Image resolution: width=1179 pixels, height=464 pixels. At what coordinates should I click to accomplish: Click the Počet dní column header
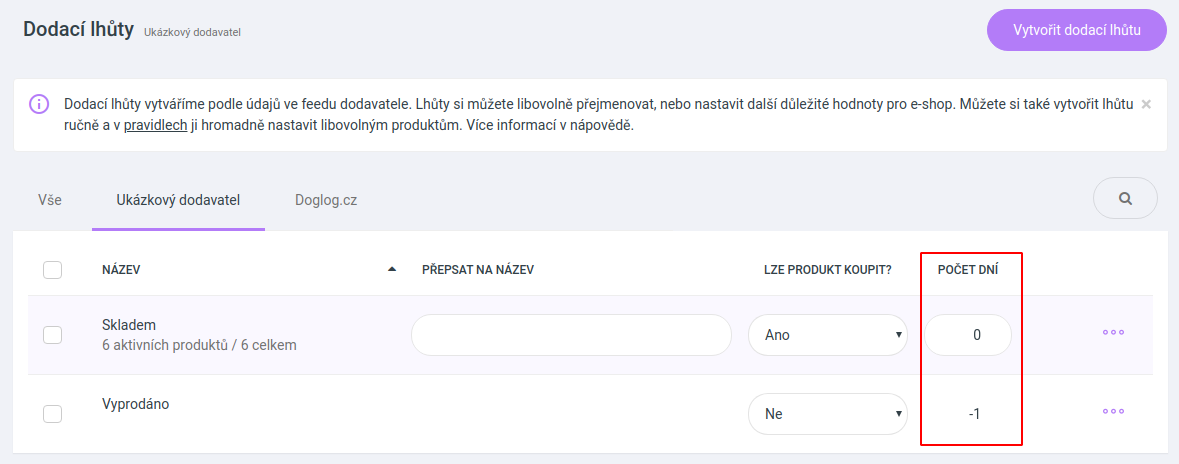click(x=969, y=270)
